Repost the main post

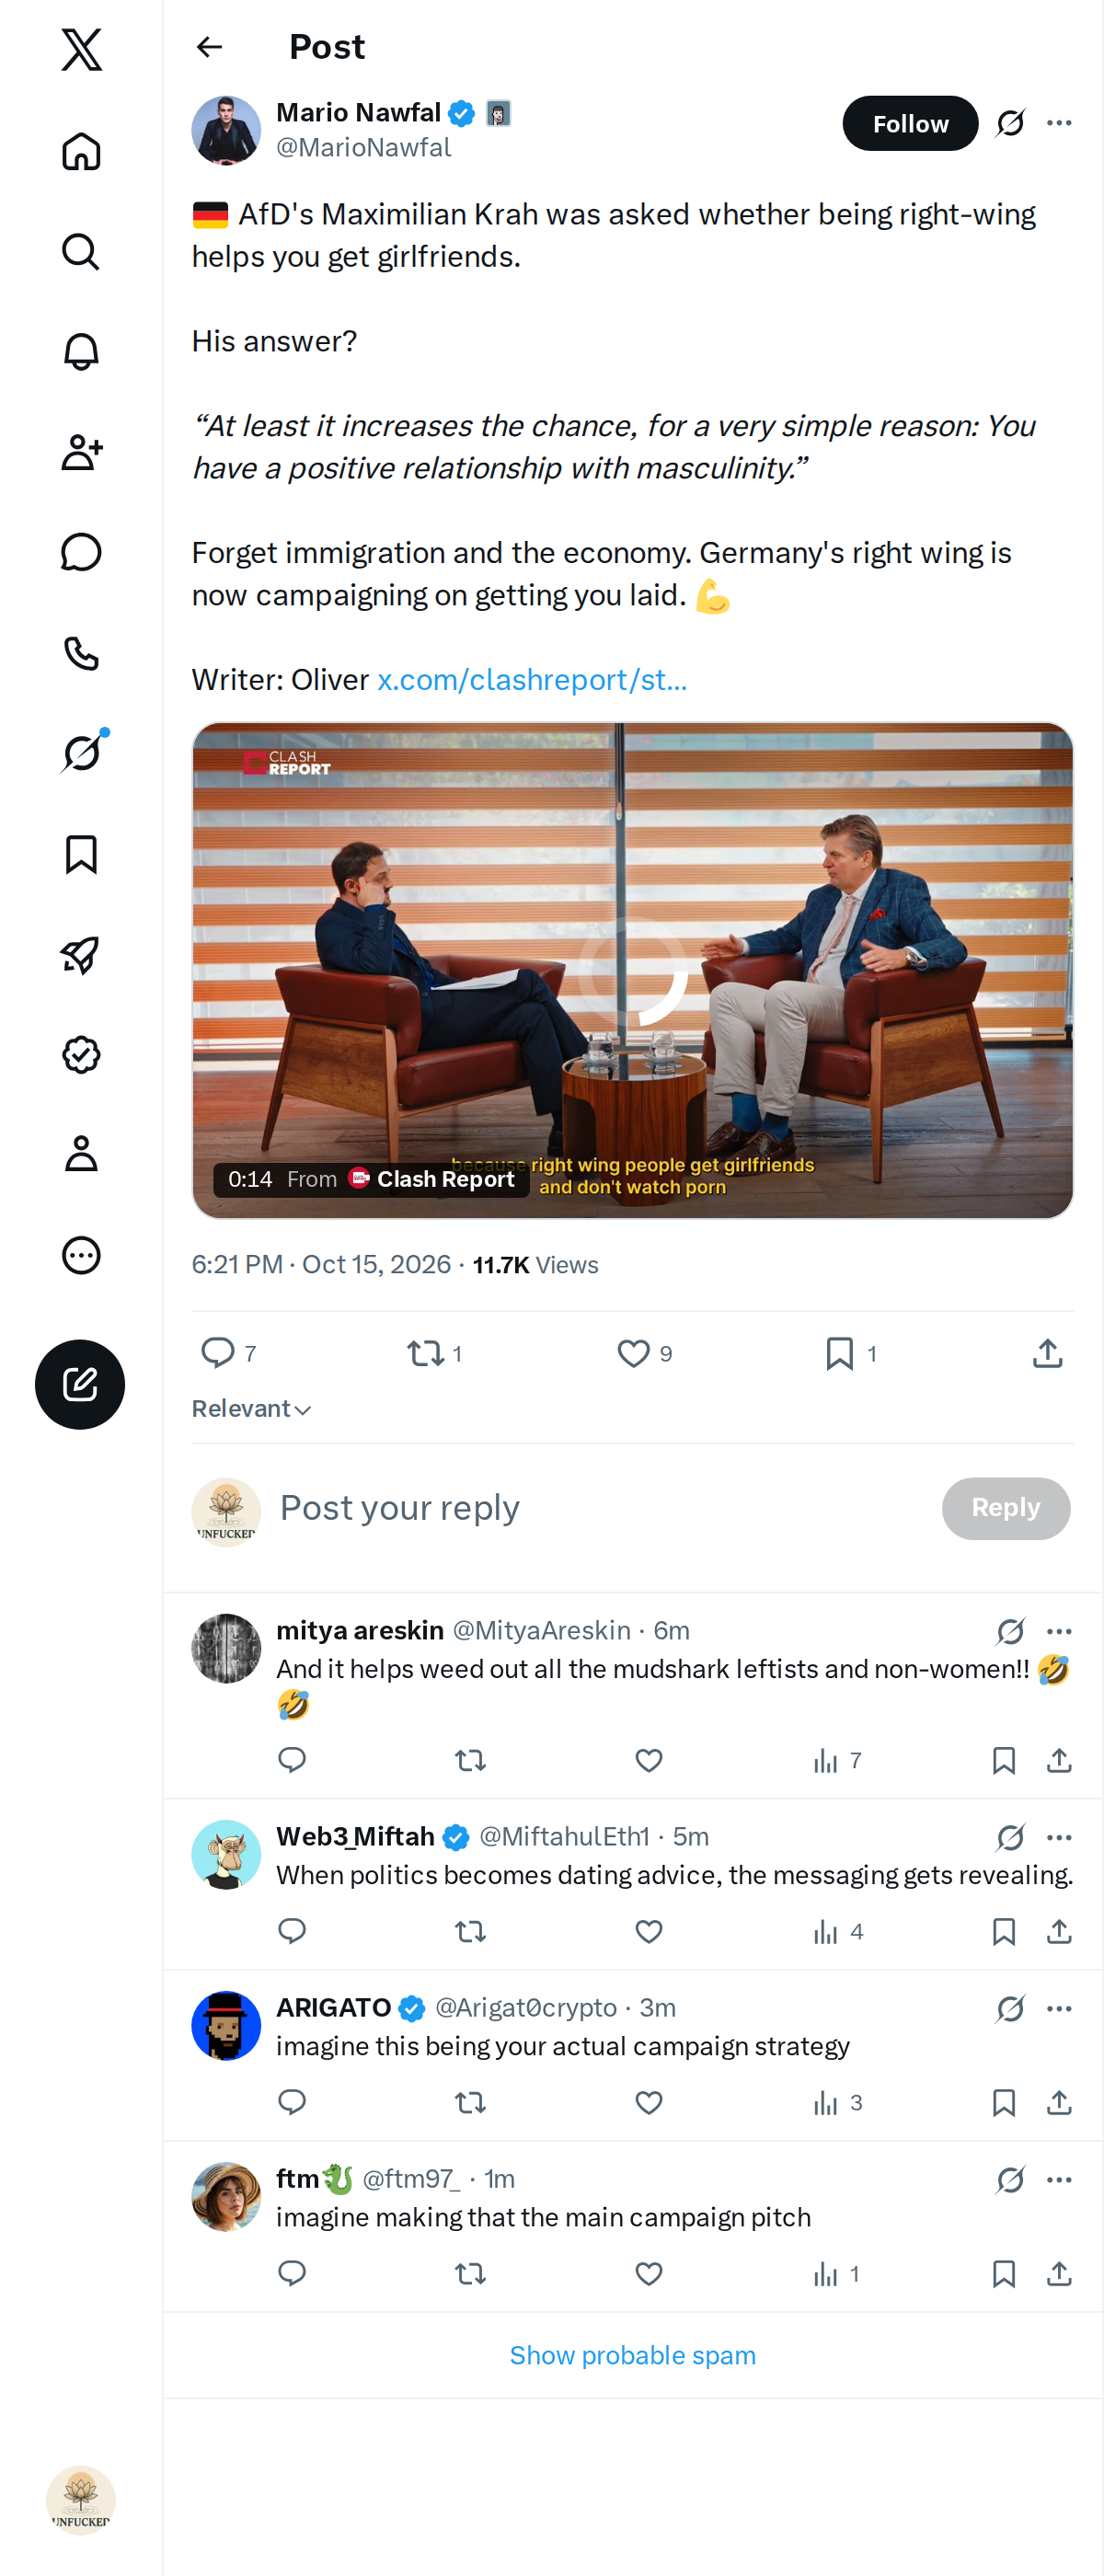coord(434,1353)
